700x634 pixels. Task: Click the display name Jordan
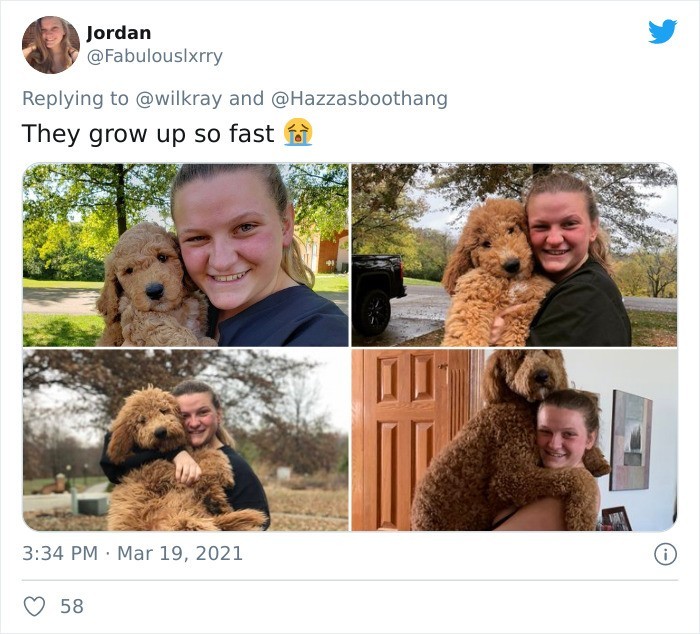tap(119, 33)
